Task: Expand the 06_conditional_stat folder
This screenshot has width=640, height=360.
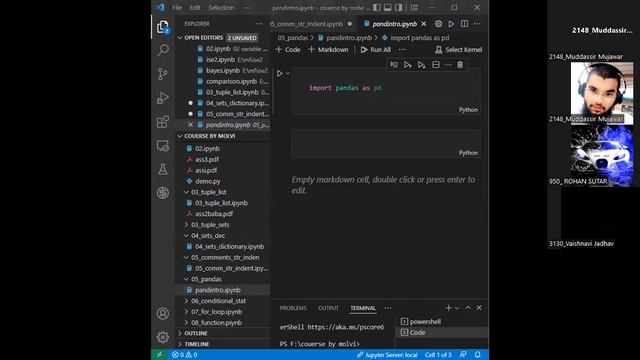Action: click(187, 301)
